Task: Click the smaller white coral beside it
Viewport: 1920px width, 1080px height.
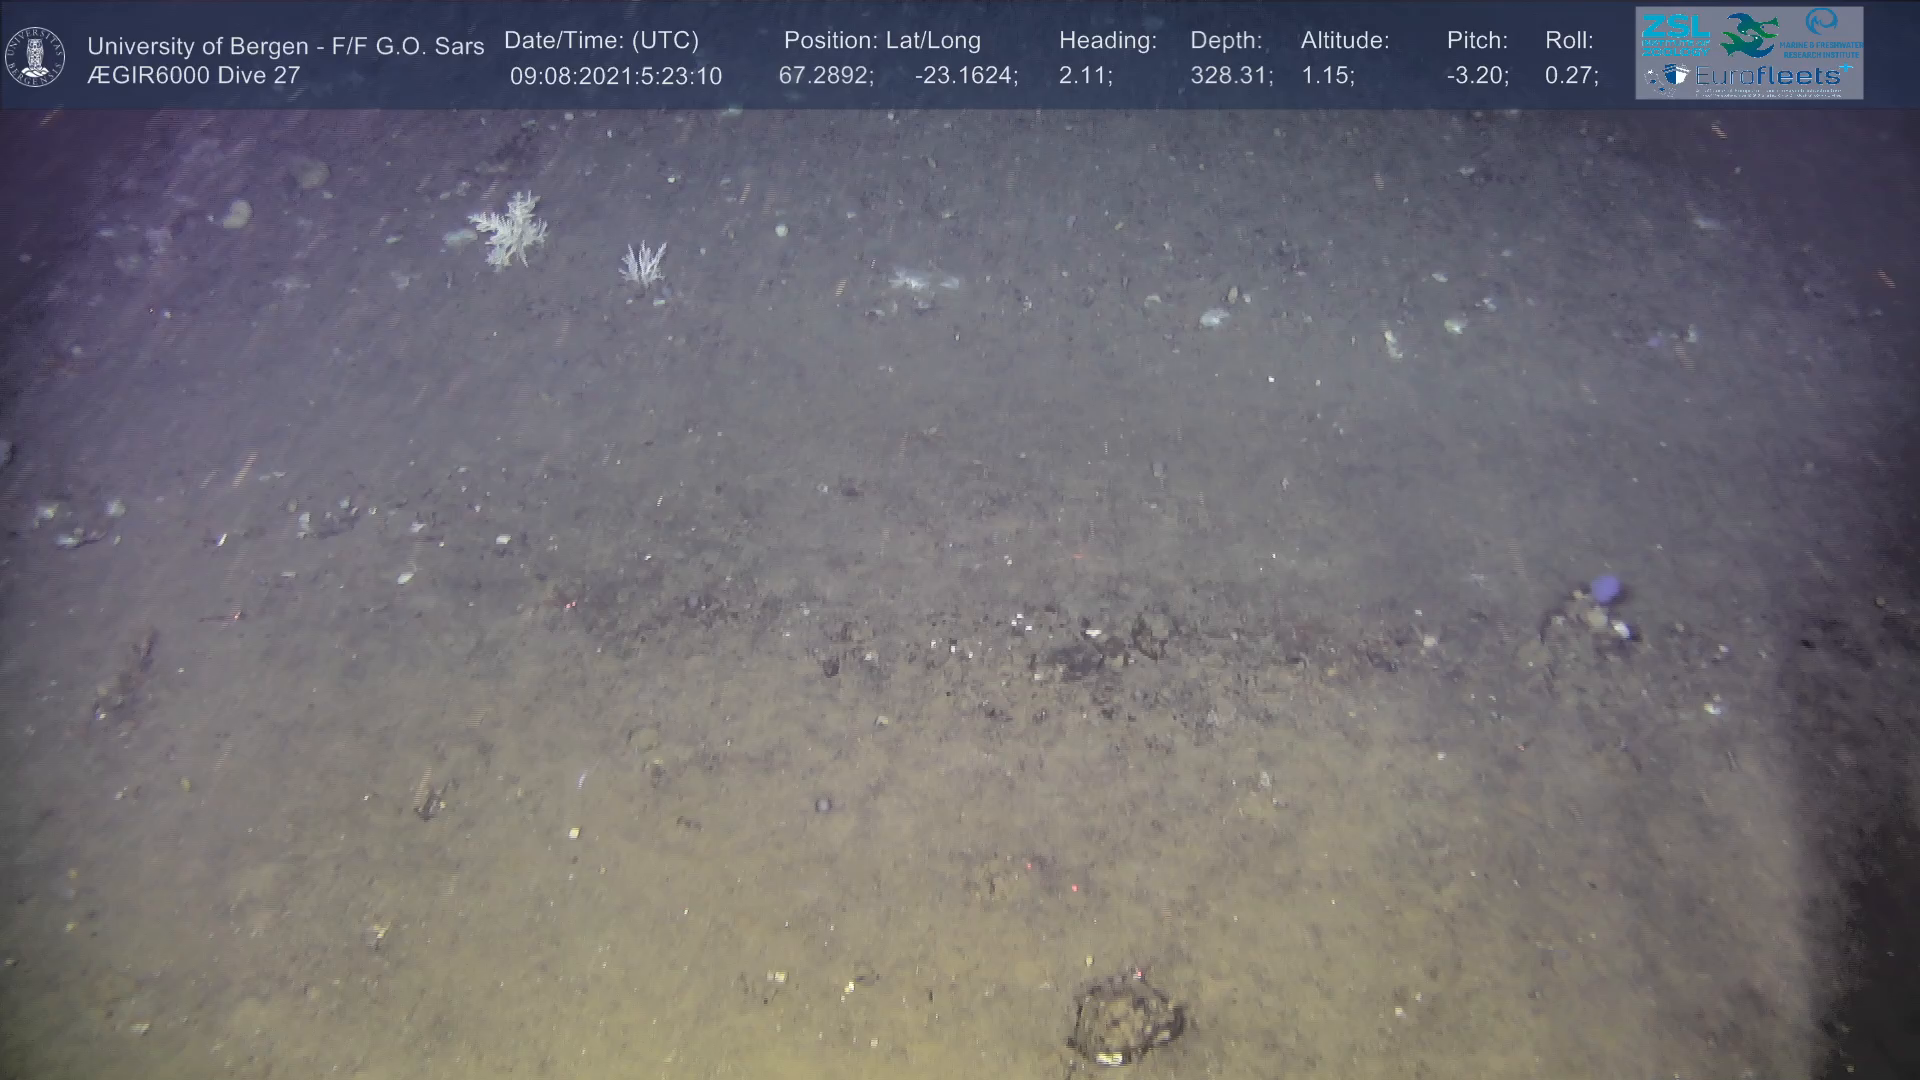Action: pyautogui.click(x=643, y=264)
